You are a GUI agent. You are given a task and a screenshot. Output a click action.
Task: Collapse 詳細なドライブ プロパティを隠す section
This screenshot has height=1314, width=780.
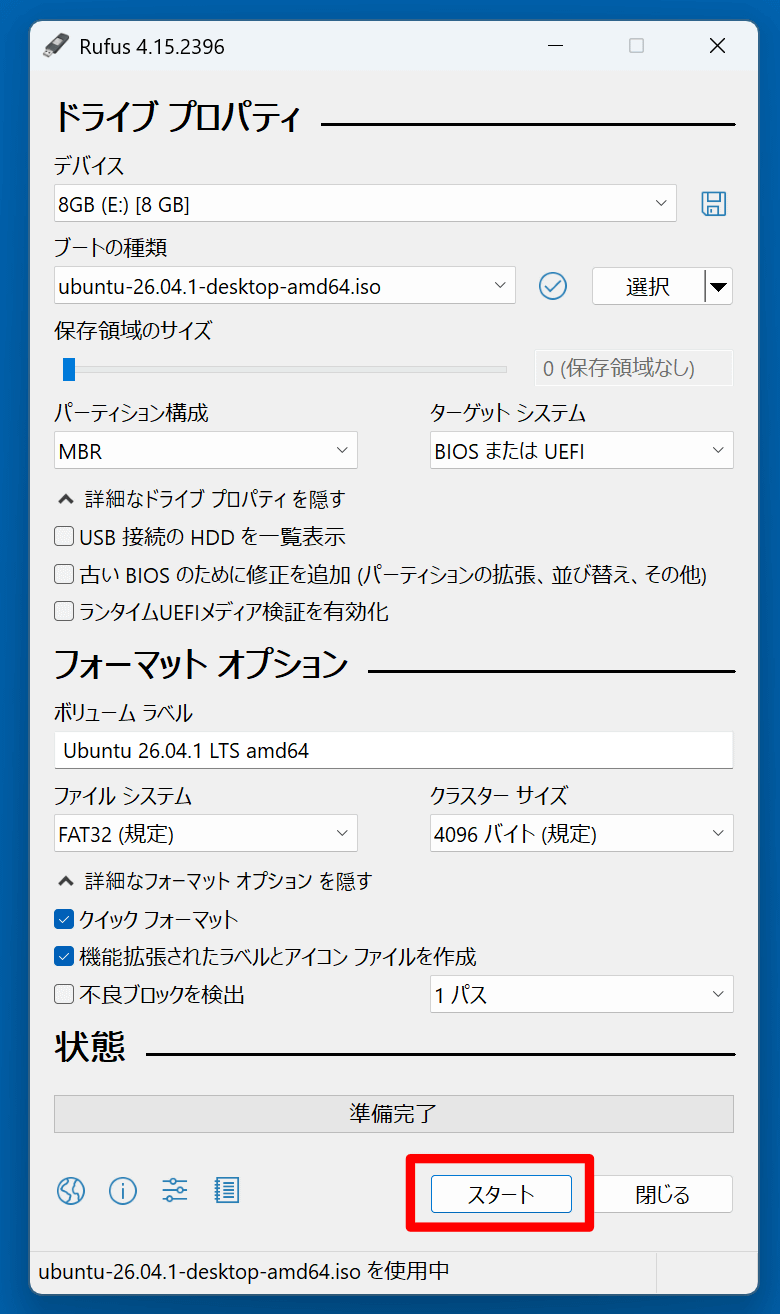202,499
